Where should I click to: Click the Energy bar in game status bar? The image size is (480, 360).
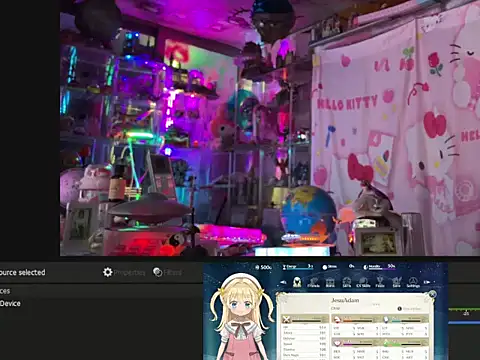coord(298,267)
